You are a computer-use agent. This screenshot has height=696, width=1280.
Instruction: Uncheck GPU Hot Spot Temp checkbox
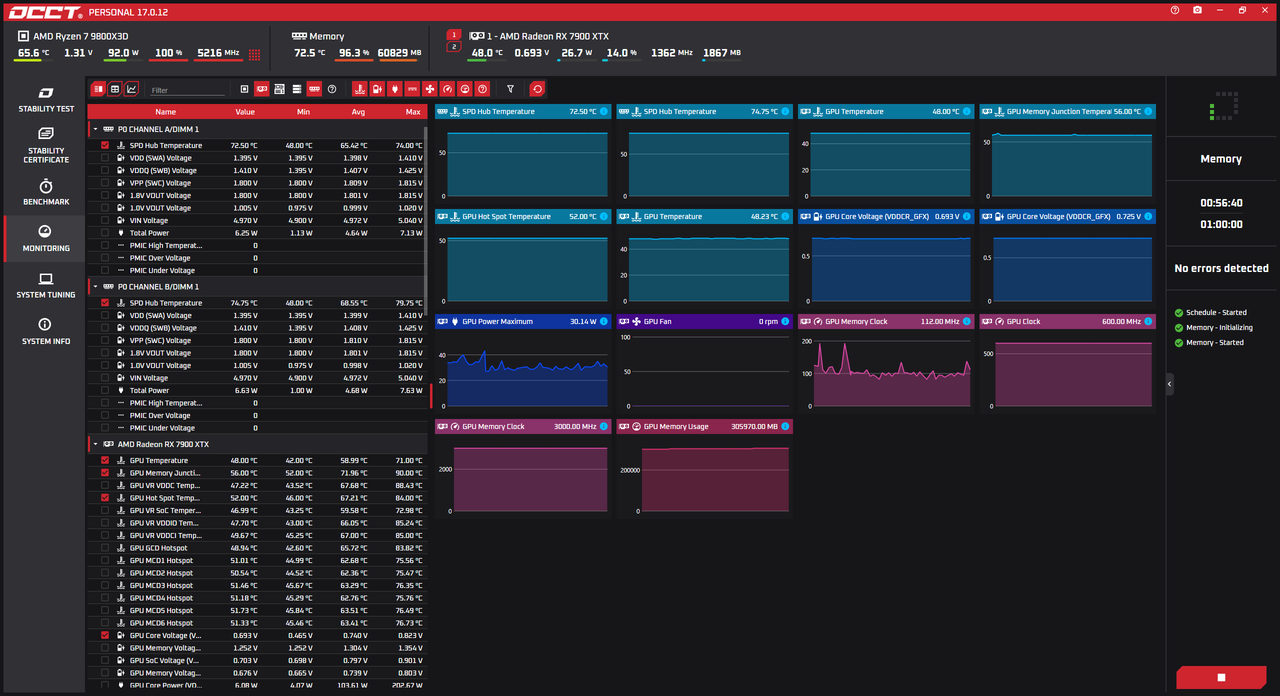point(105,498)
